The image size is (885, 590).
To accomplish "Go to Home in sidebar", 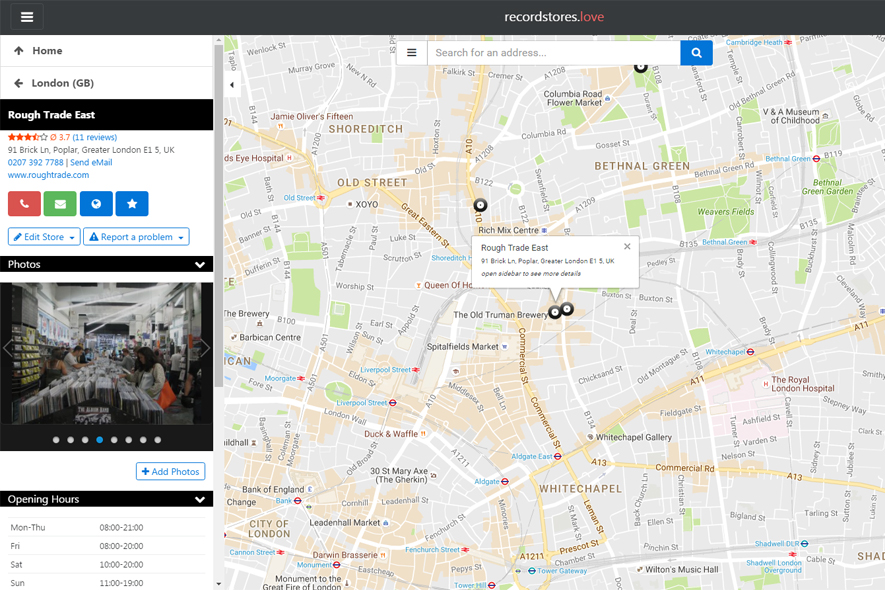I will click(x=107, y=51).
